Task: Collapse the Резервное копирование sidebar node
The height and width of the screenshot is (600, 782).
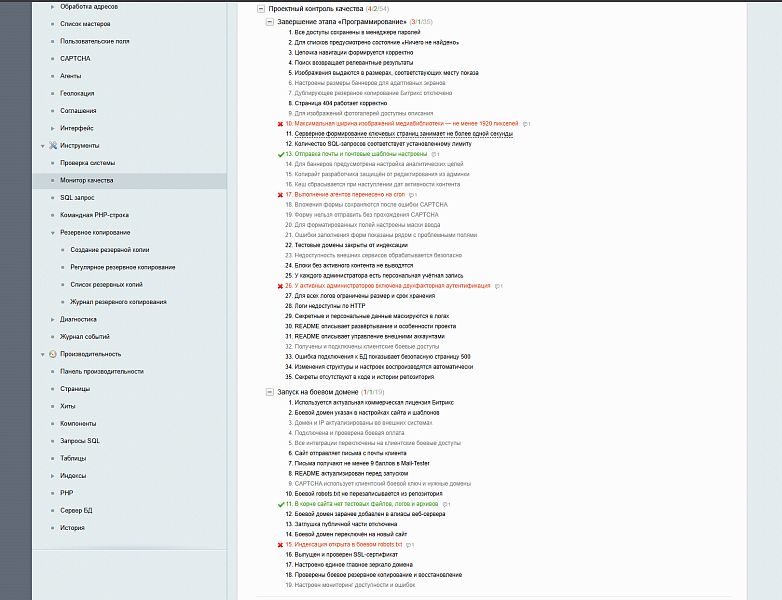Action: (x=52, y=233)
